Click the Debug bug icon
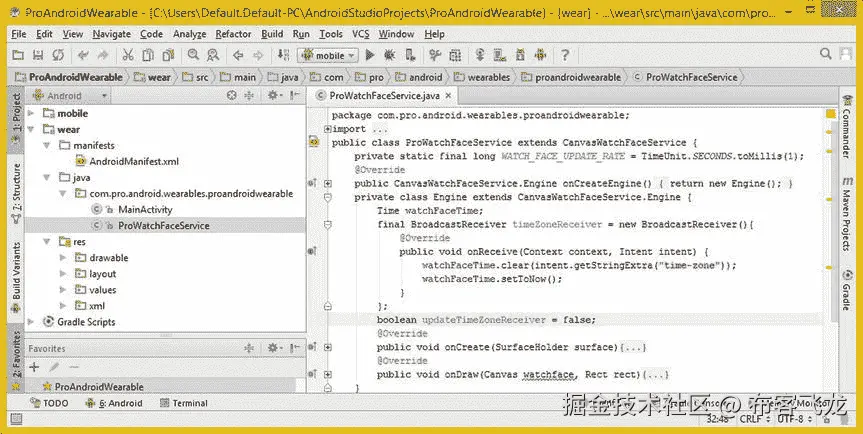 [x=390, y=55]
